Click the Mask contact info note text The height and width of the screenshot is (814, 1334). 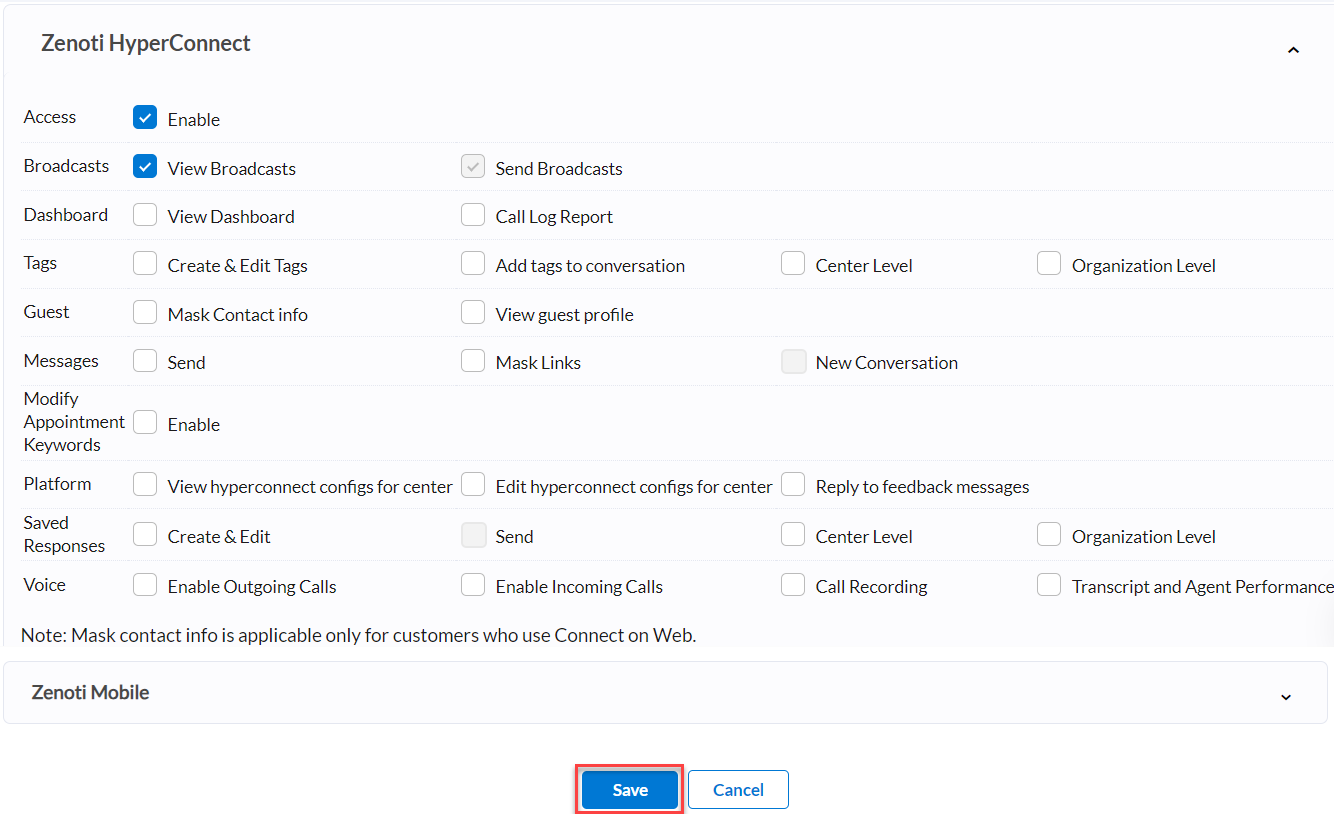tap(358, 635)
